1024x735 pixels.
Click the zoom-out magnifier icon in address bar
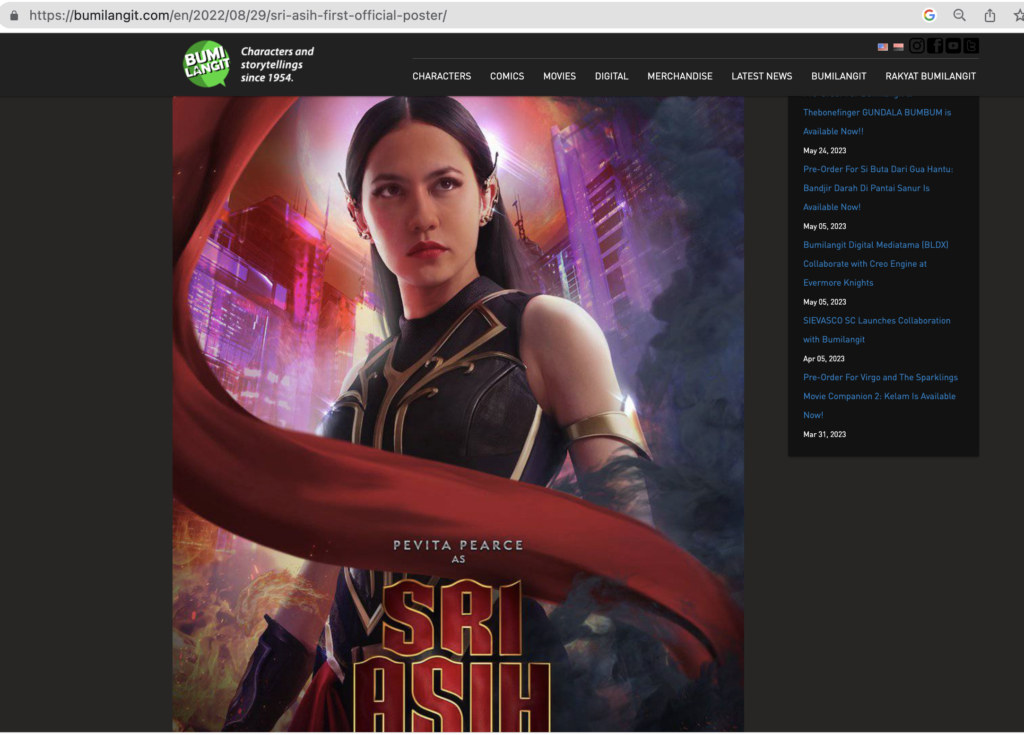tap(959, 15)
